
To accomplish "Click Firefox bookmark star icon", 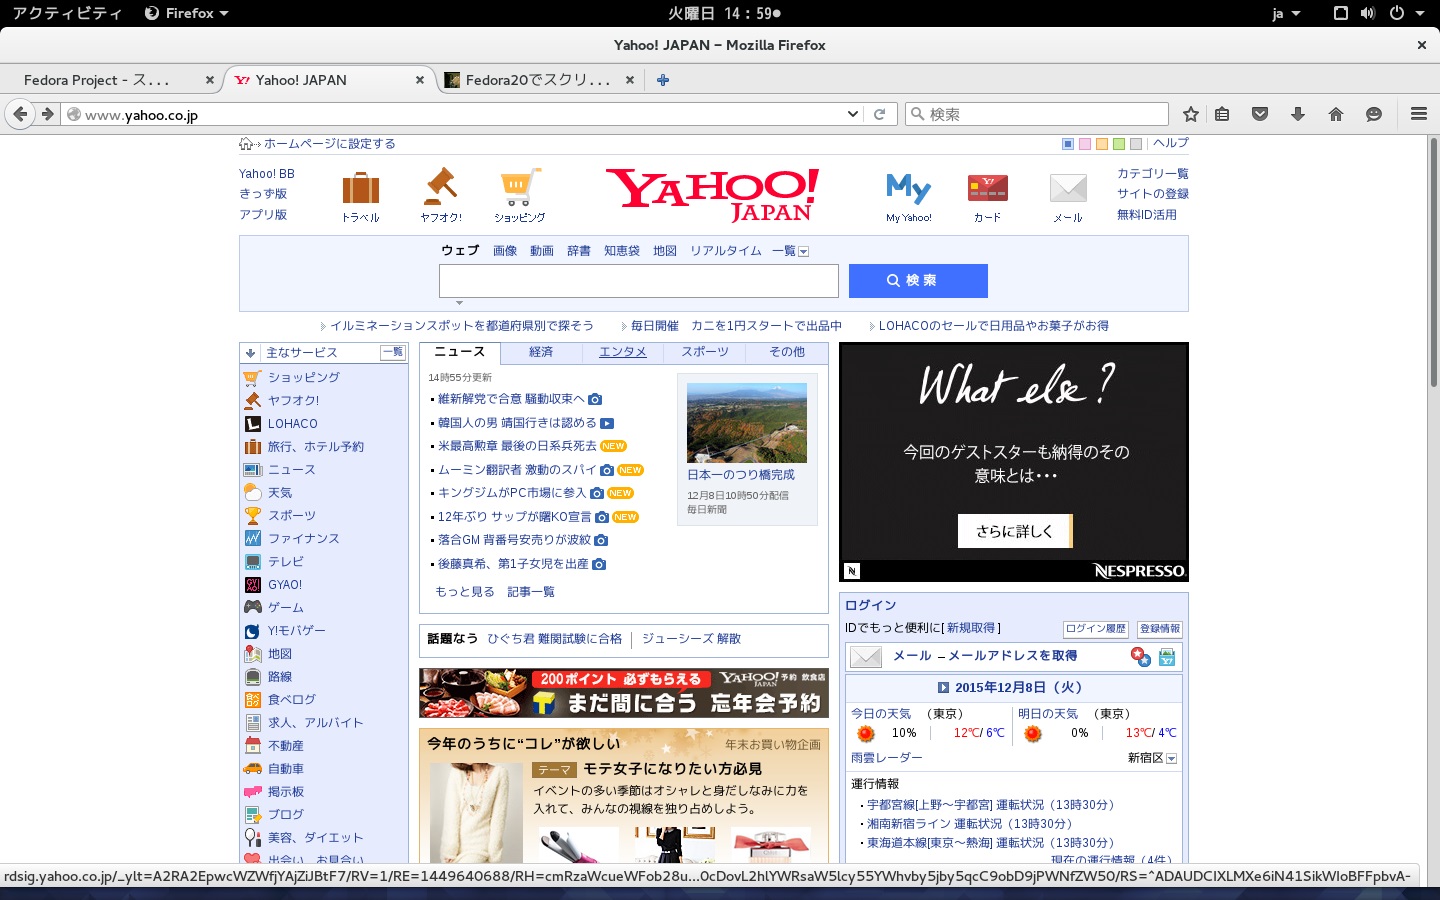I will (x=1190, y=114).
